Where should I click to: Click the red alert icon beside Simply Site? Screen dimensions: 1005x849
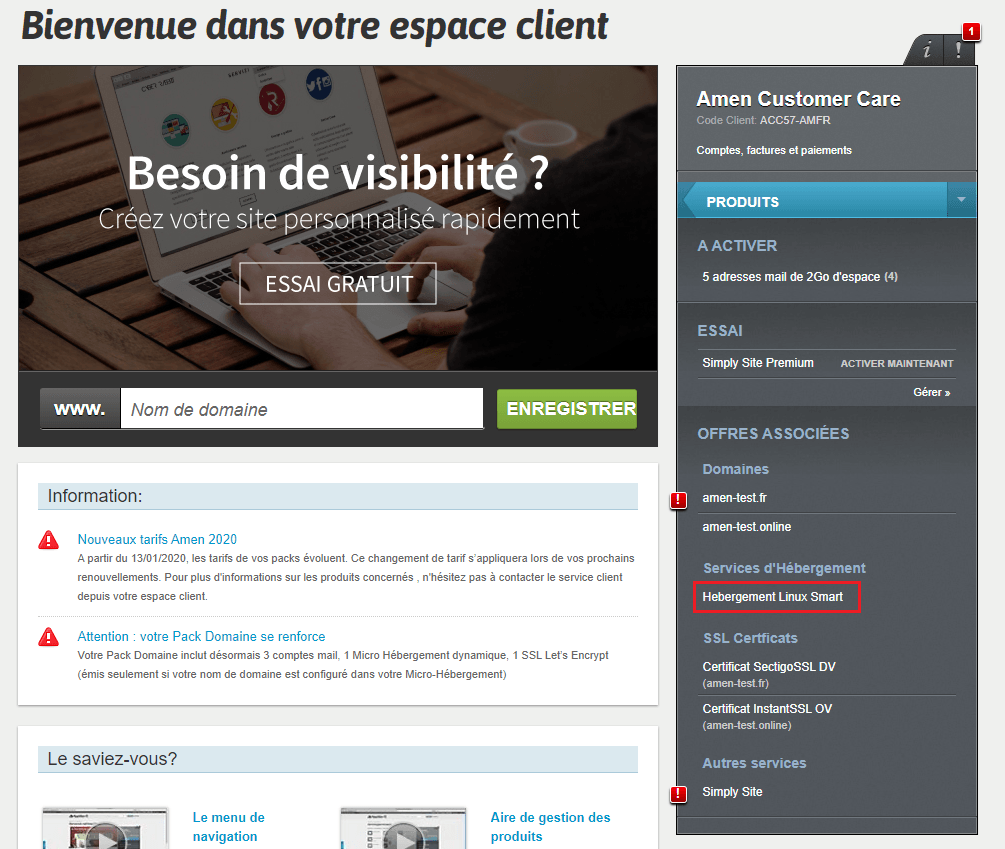click(x=678, y=795)
